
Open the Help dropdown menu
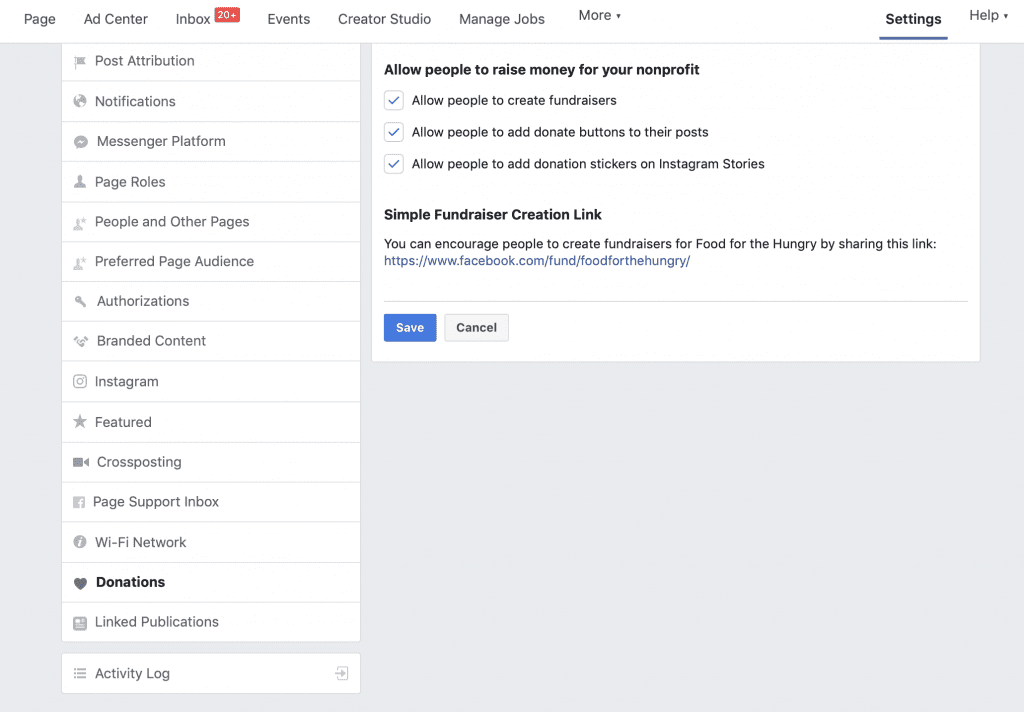click(x=988, y=16)
